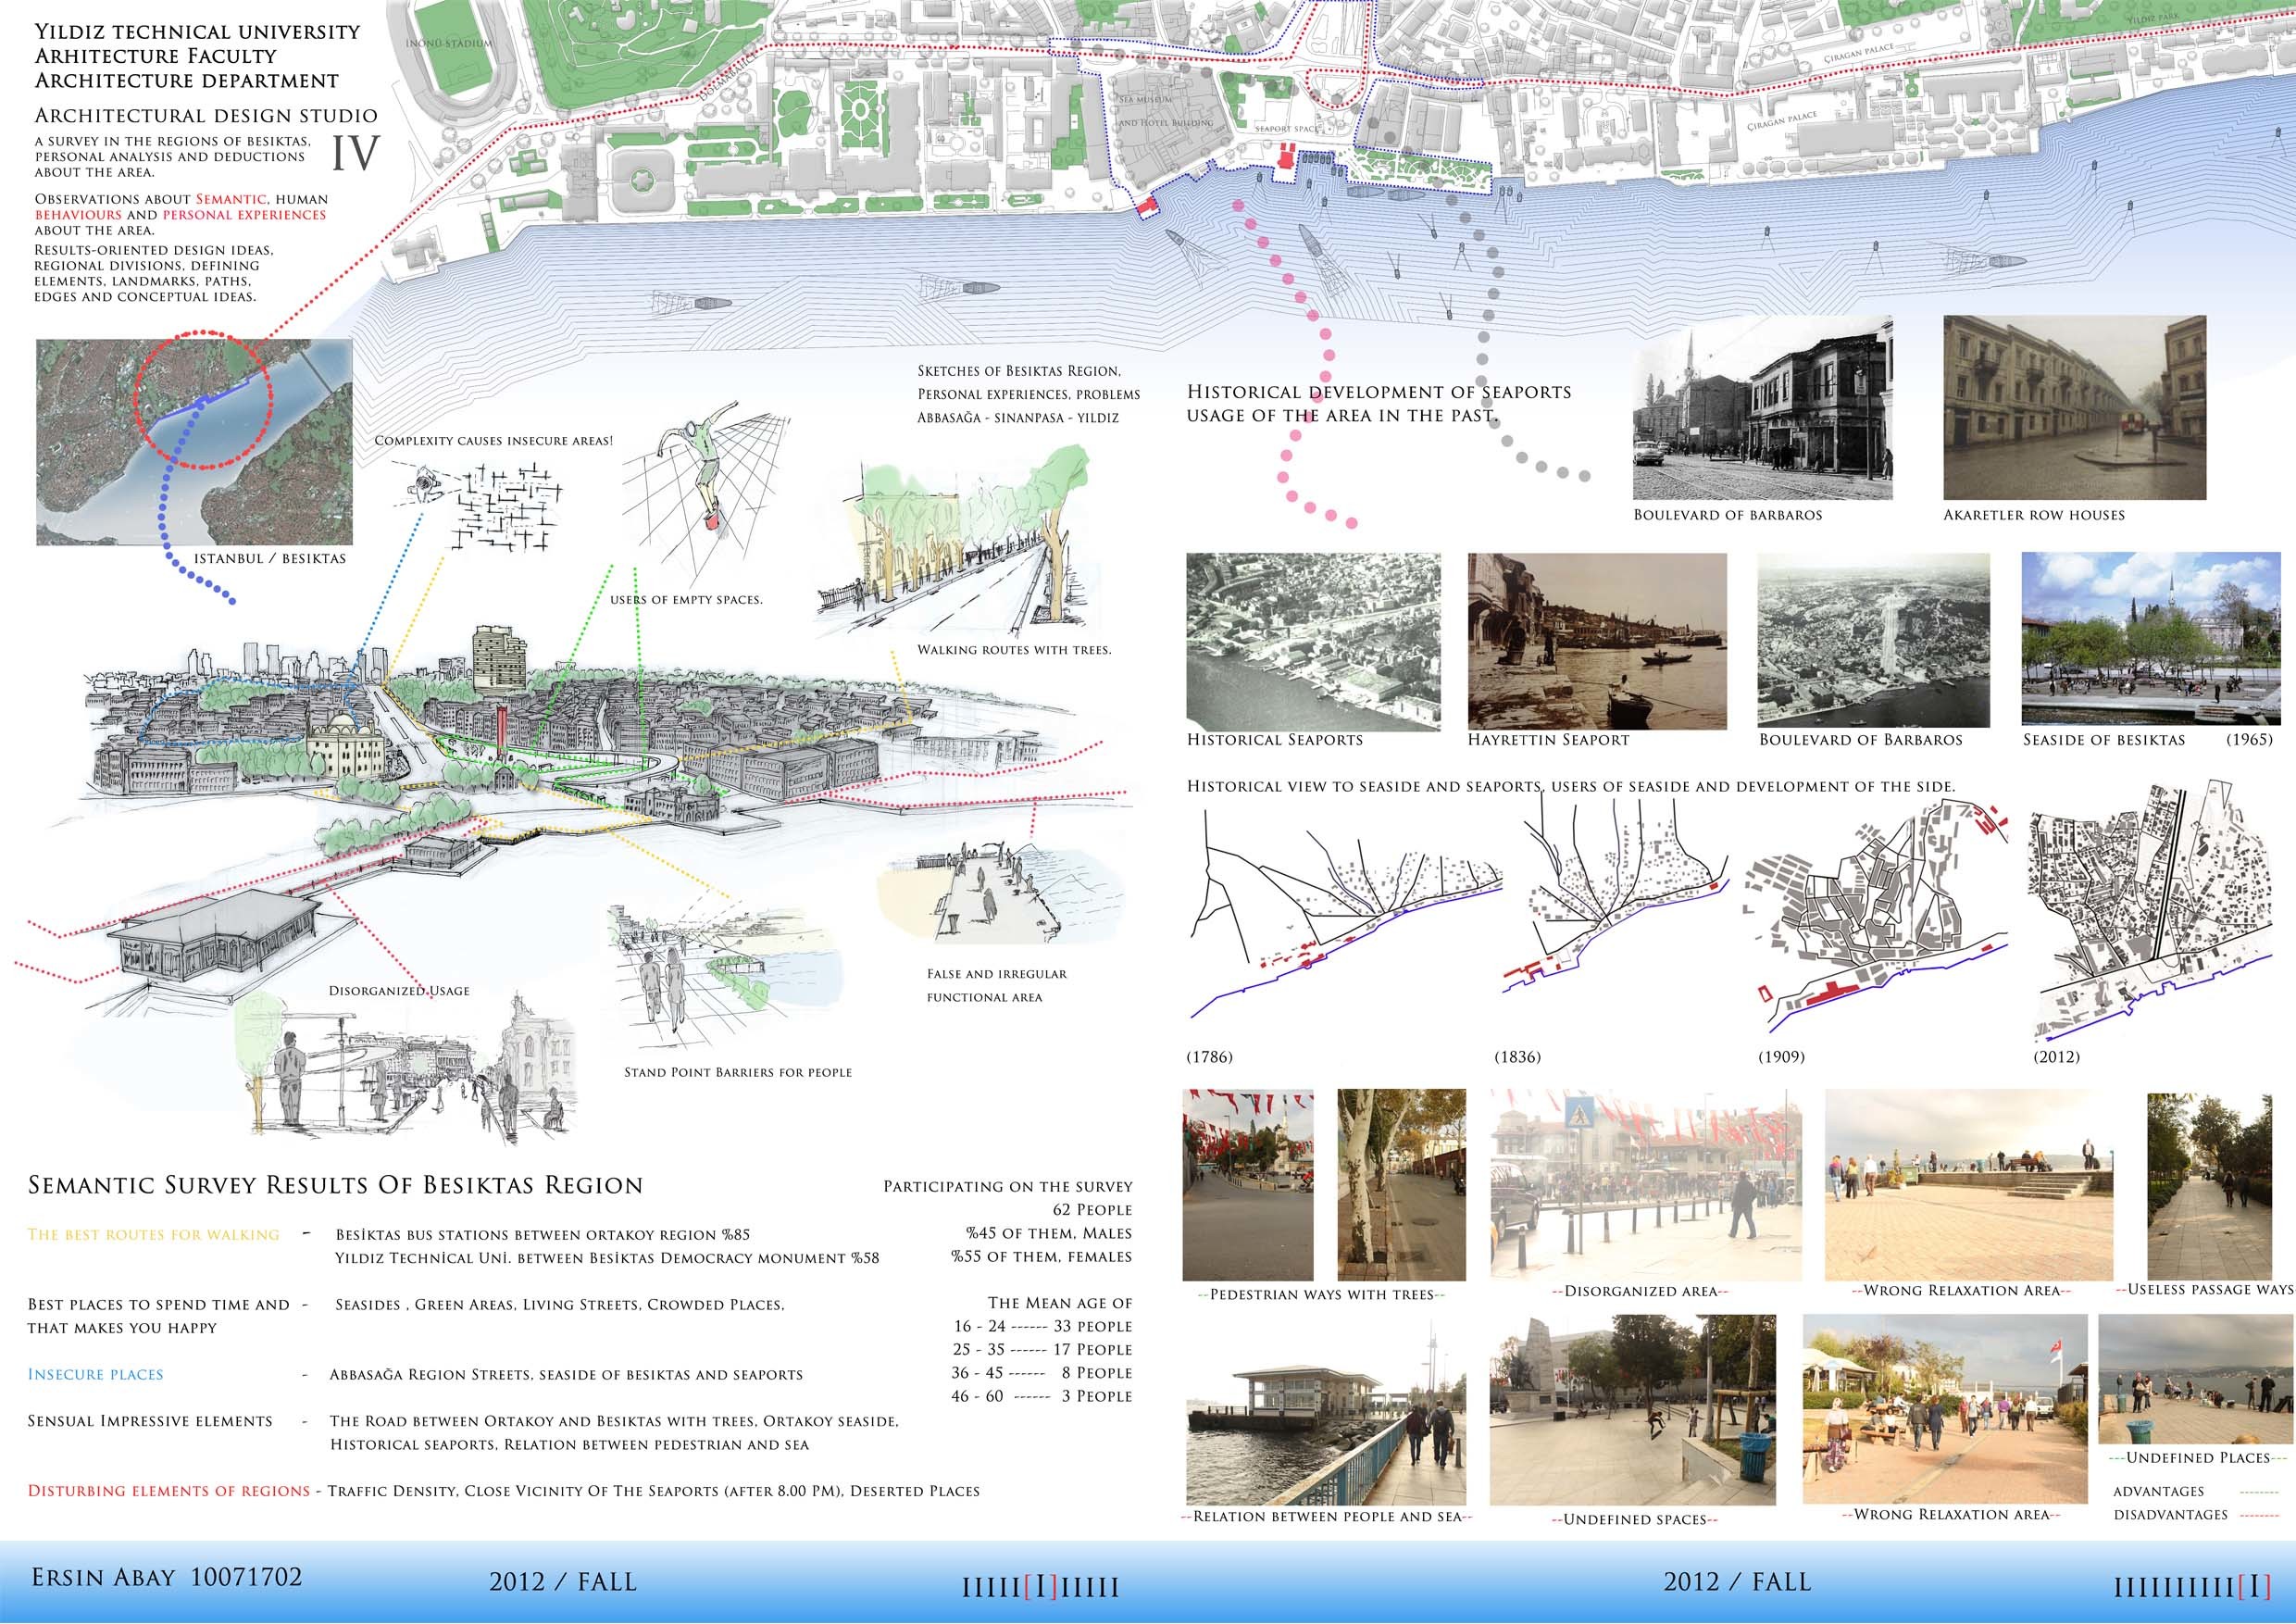
Task: Click the Hayrettin Seaport historical photo
Action: pyautogui.click(x=1597, y=641)
